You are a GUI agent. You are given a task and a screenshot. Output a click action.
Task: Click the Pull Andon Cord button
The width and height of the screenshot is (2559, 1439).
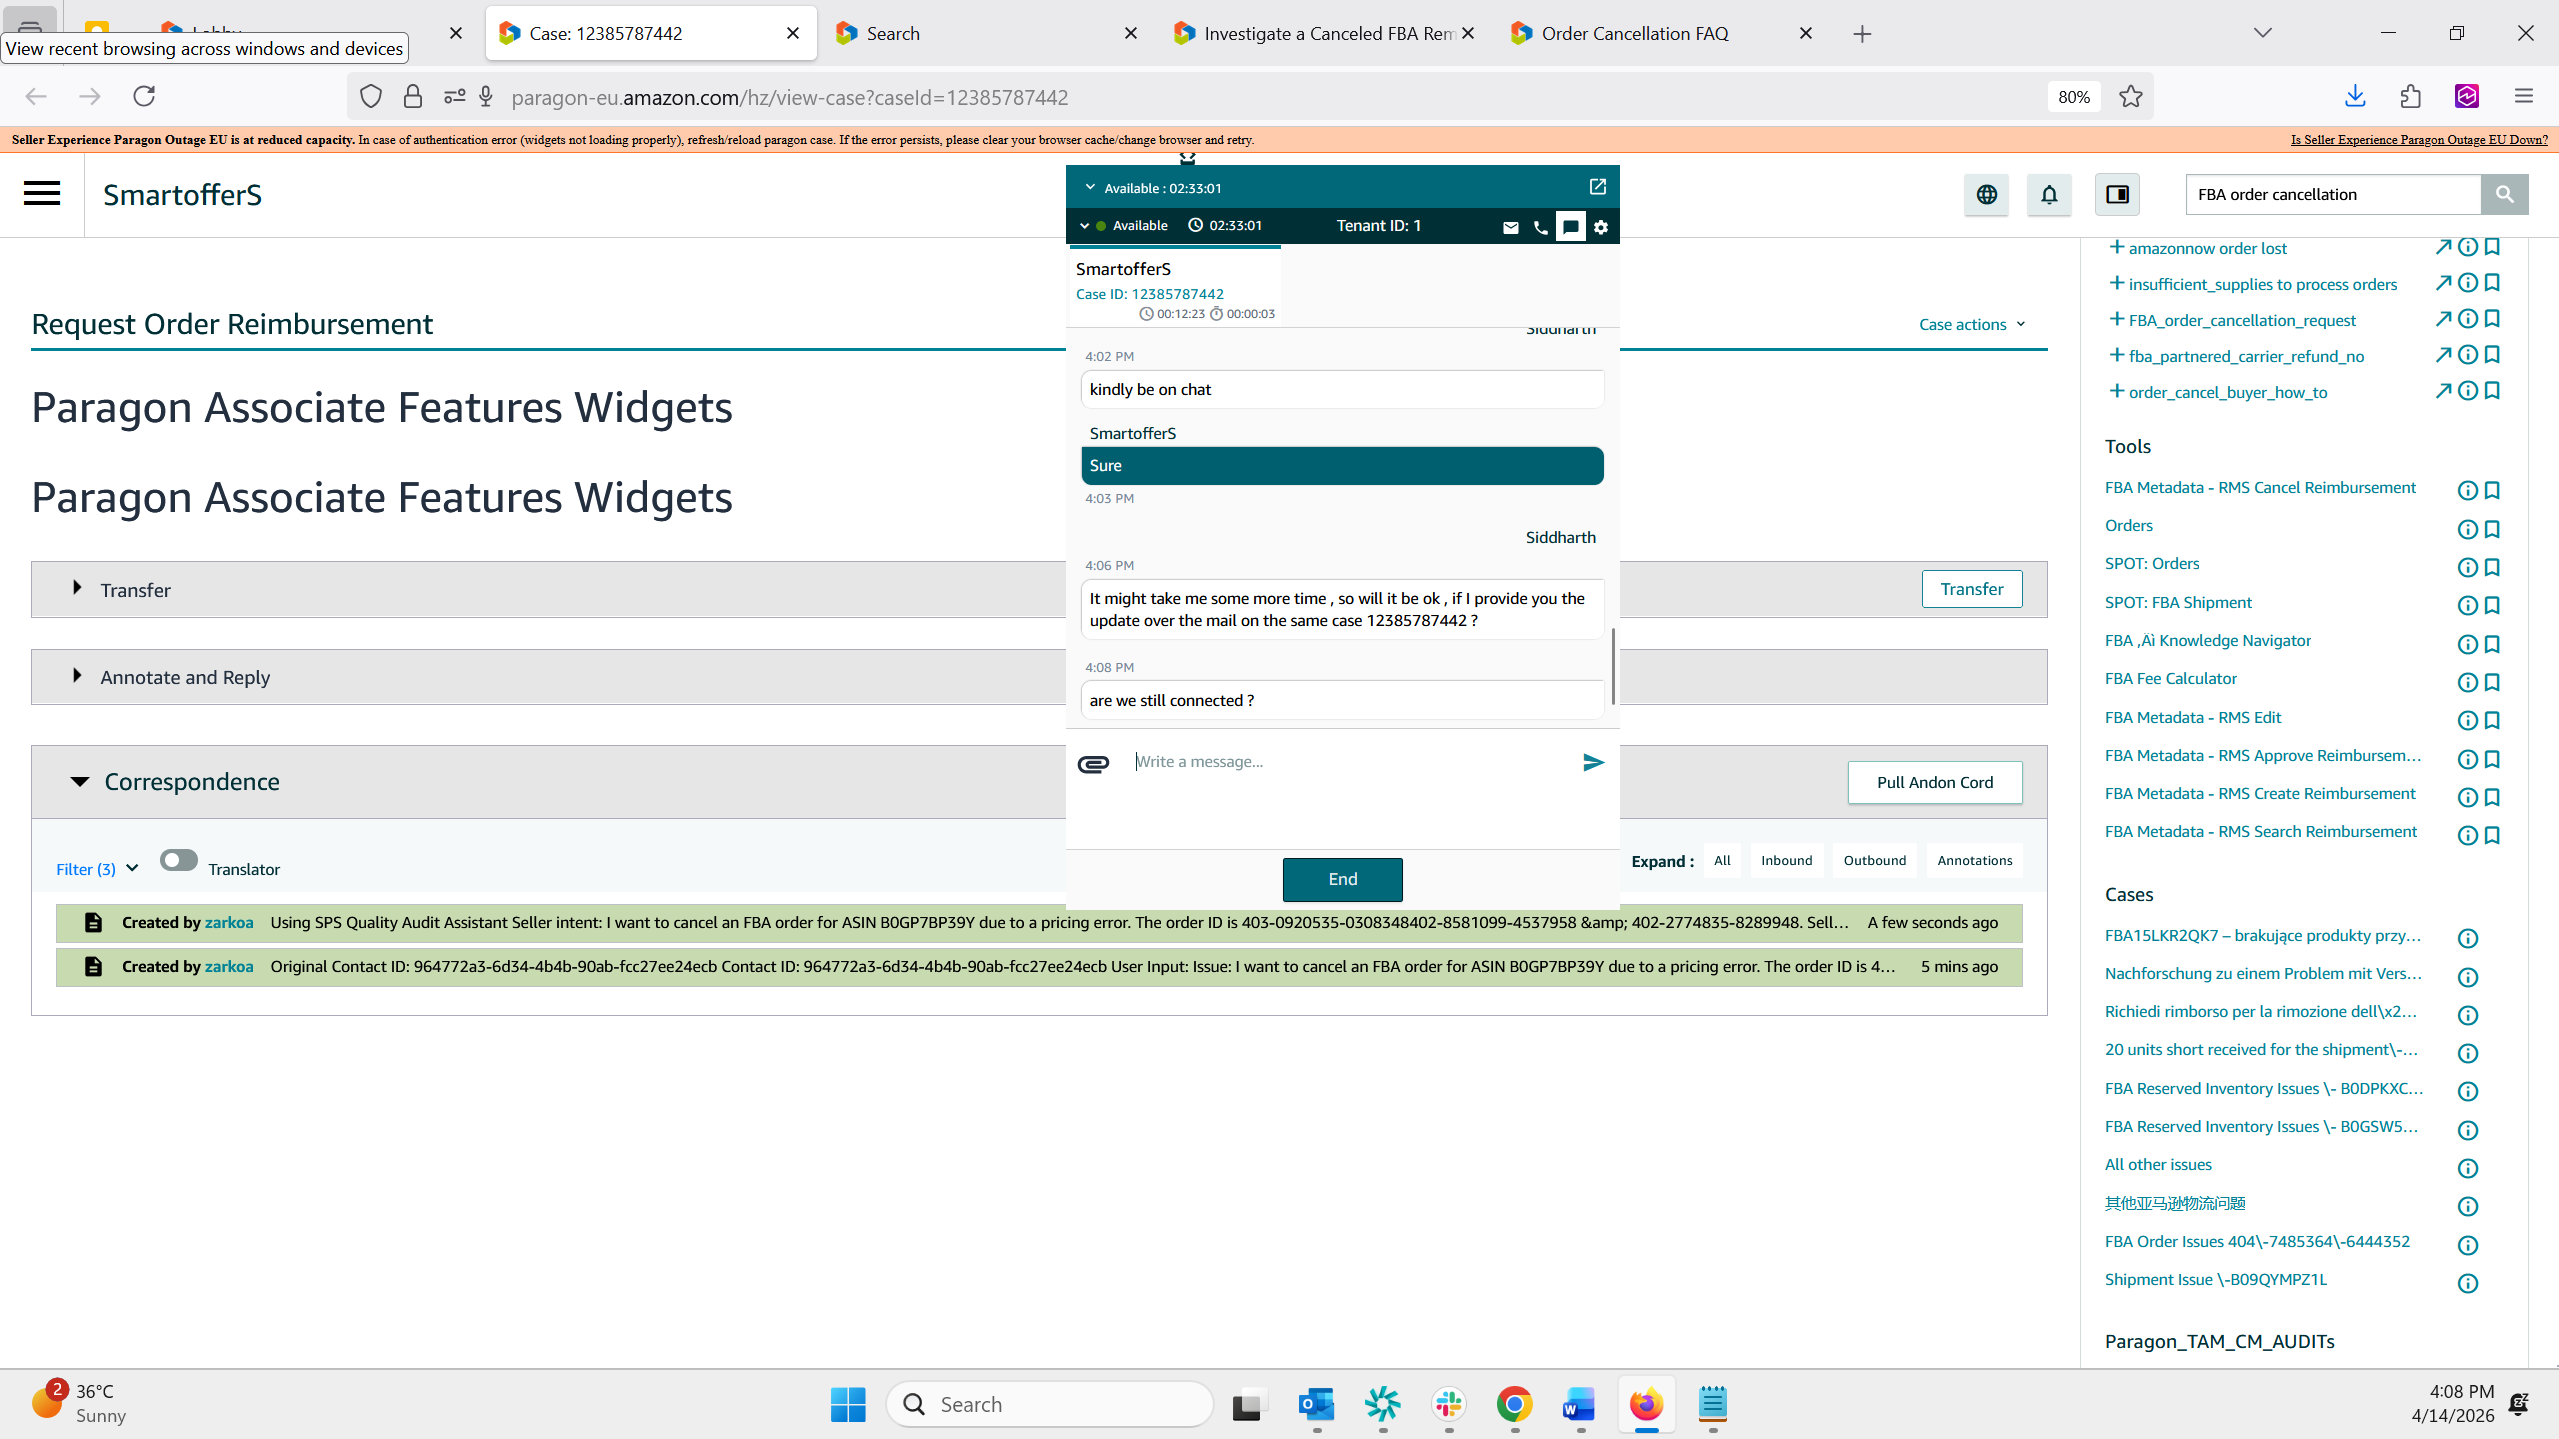1934,782
